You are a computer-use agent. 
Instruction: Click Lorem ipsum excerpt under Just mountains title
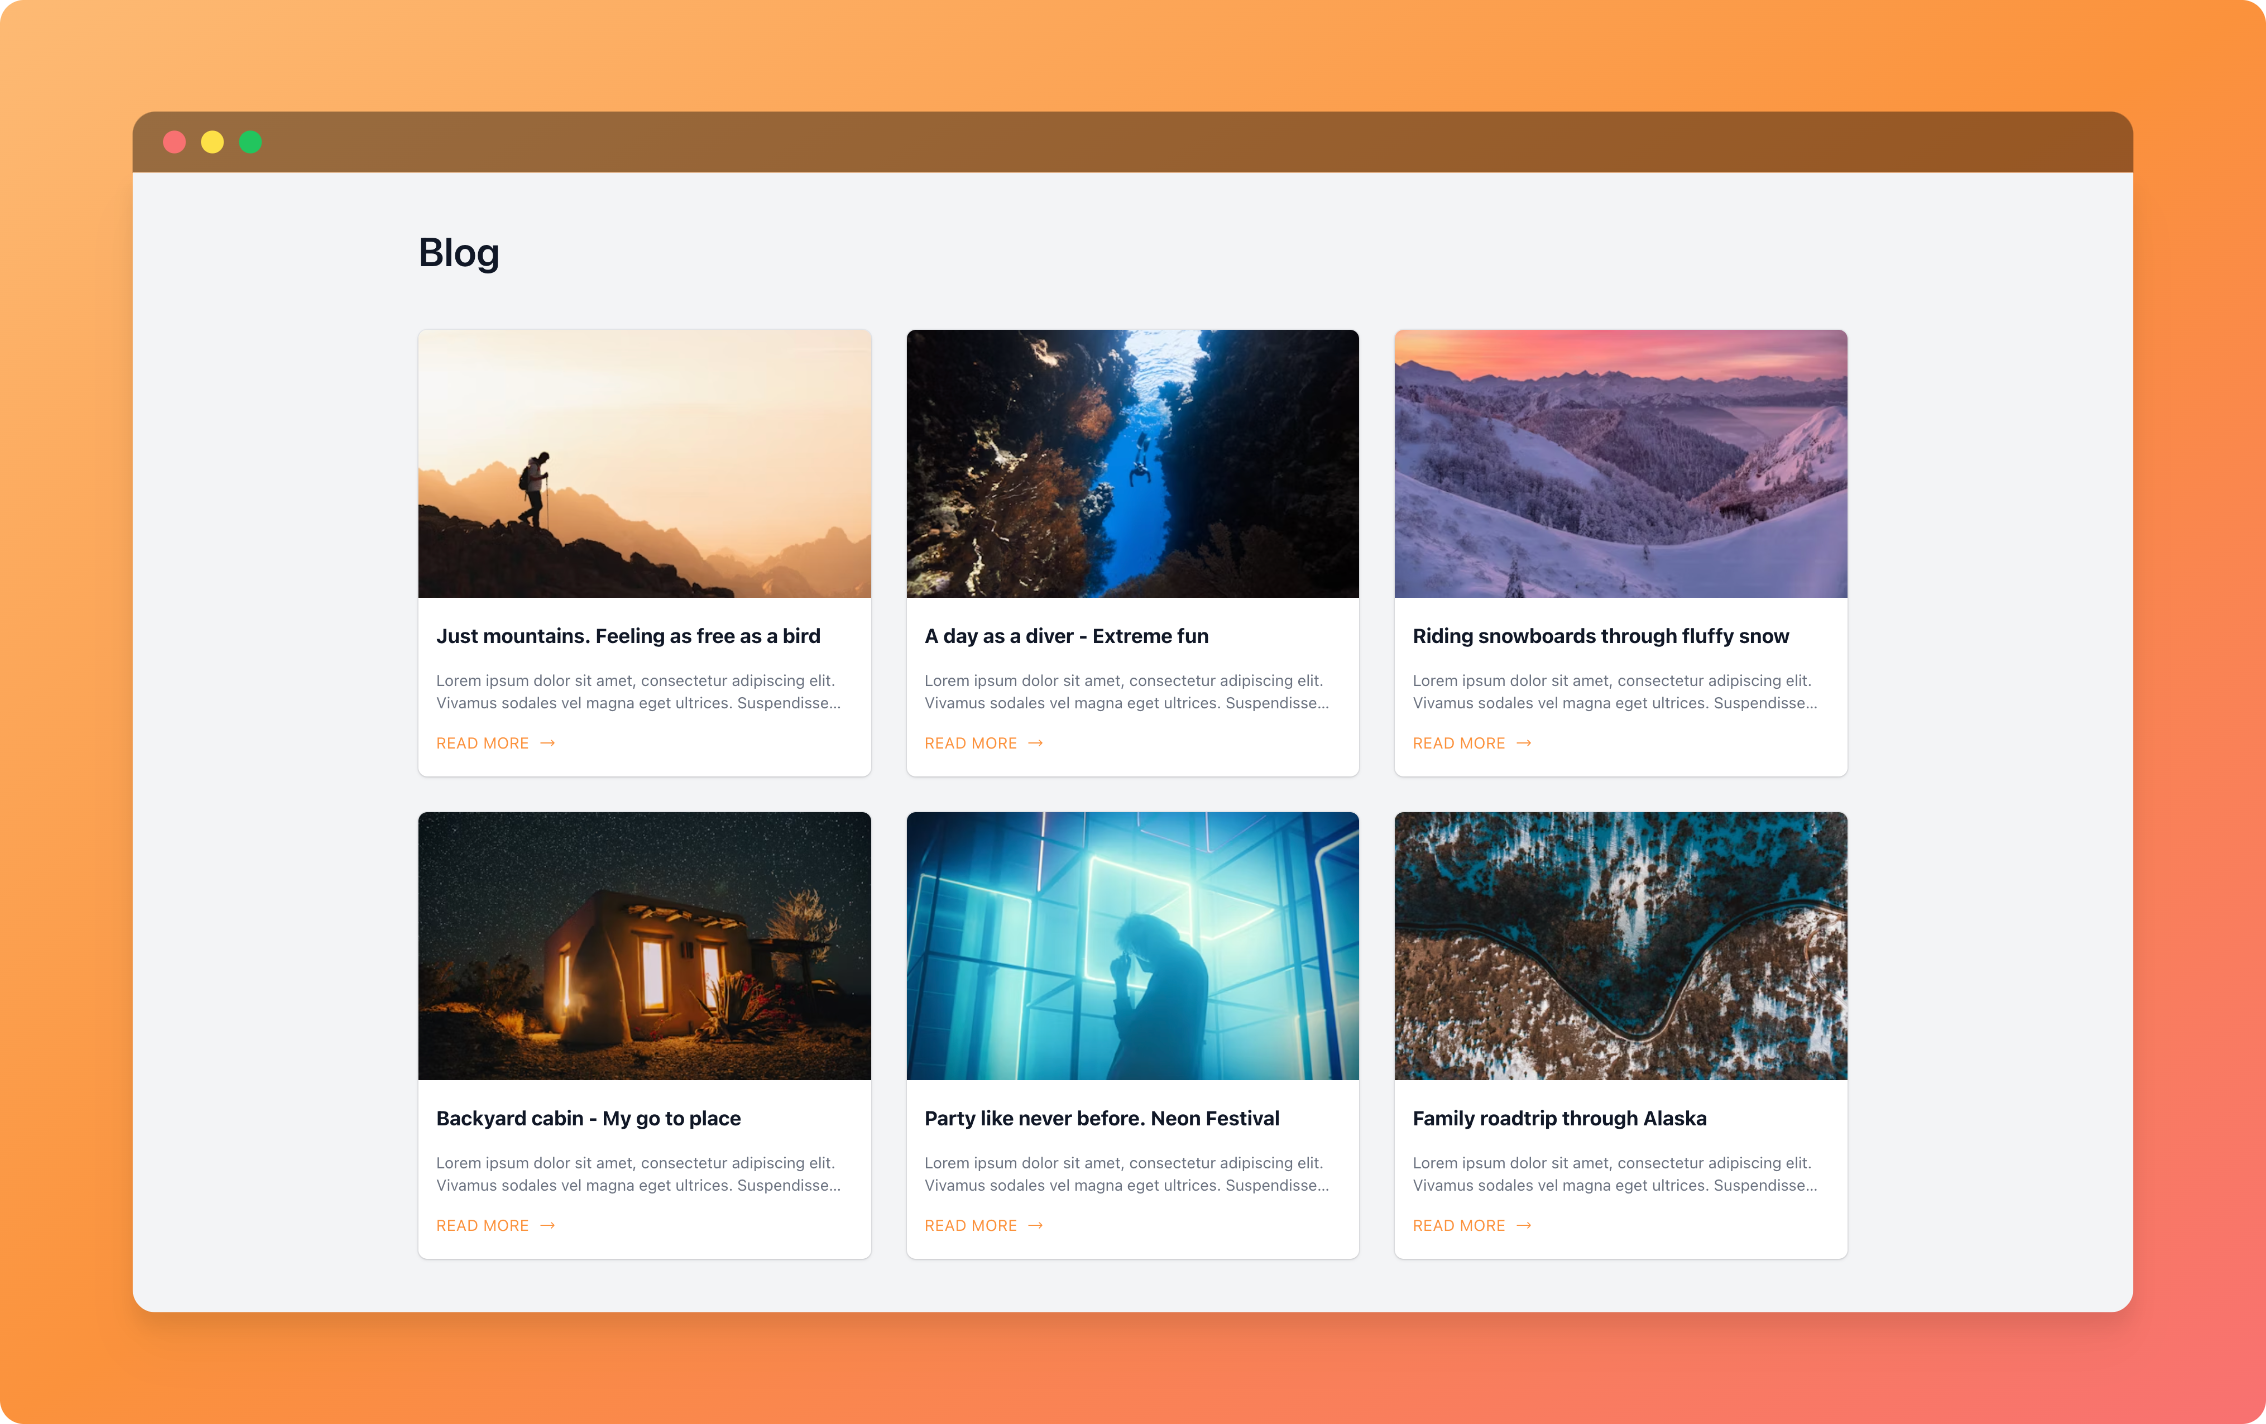[x=638, y=692]
